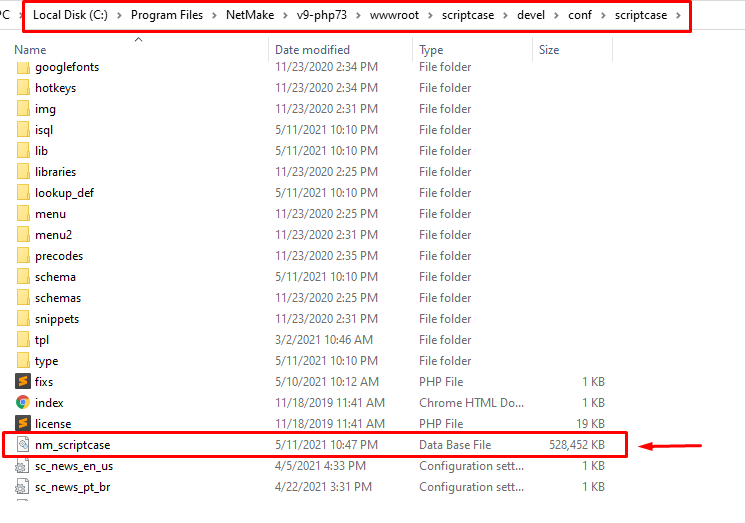Select the snippets folder icon

pyautogui.click(x=23, y=319)
